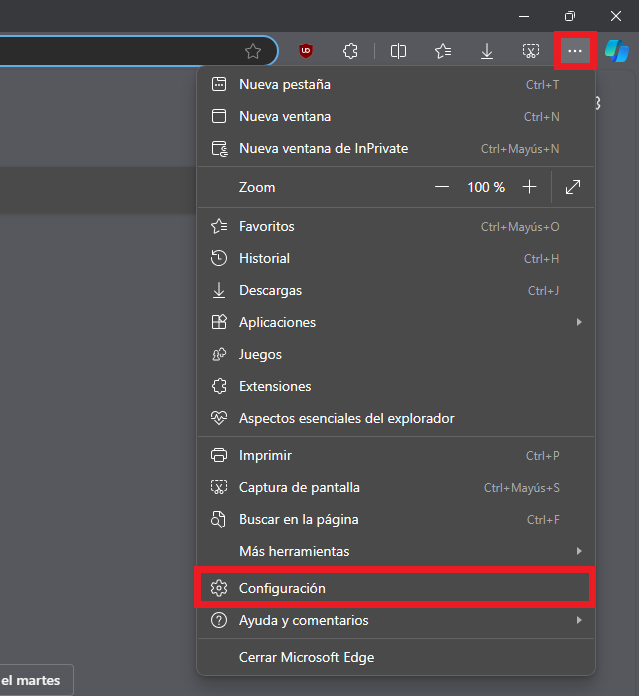The height and width of the screenshot is (696, 639).
Task: Open the Extensions puzzle toolbar icon
Action: coord(350,51)
